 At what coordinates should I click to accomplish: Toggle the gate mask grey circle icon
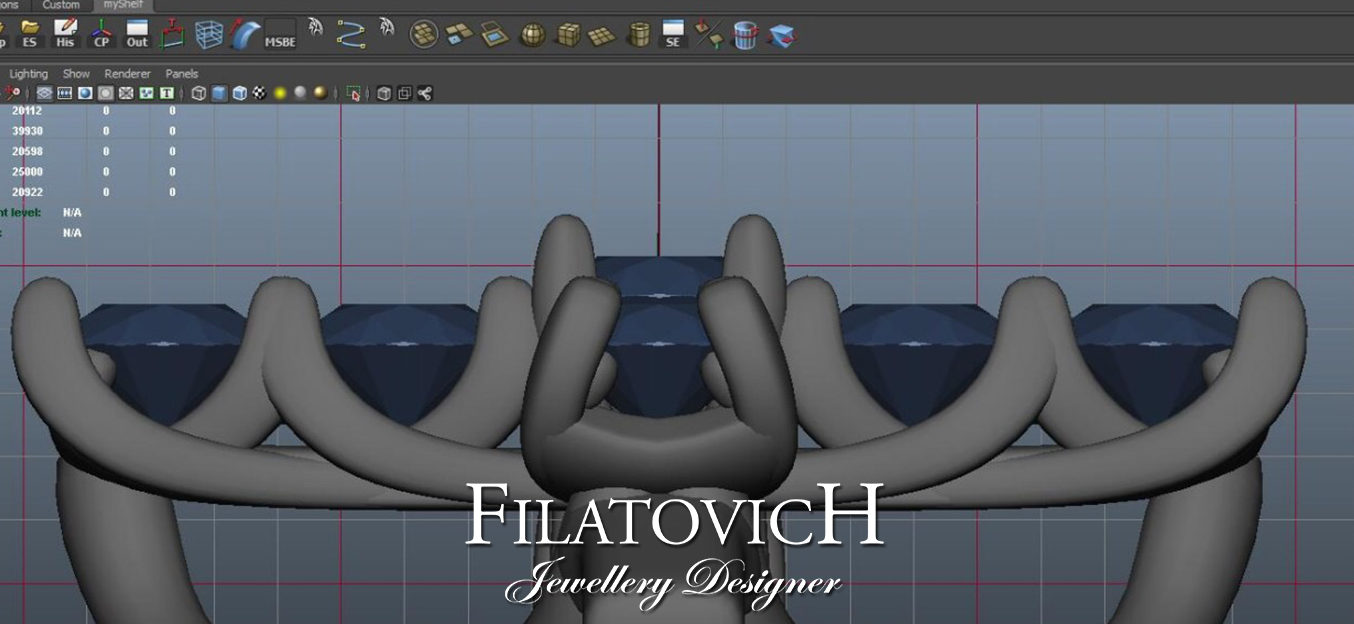coord(105,93)
